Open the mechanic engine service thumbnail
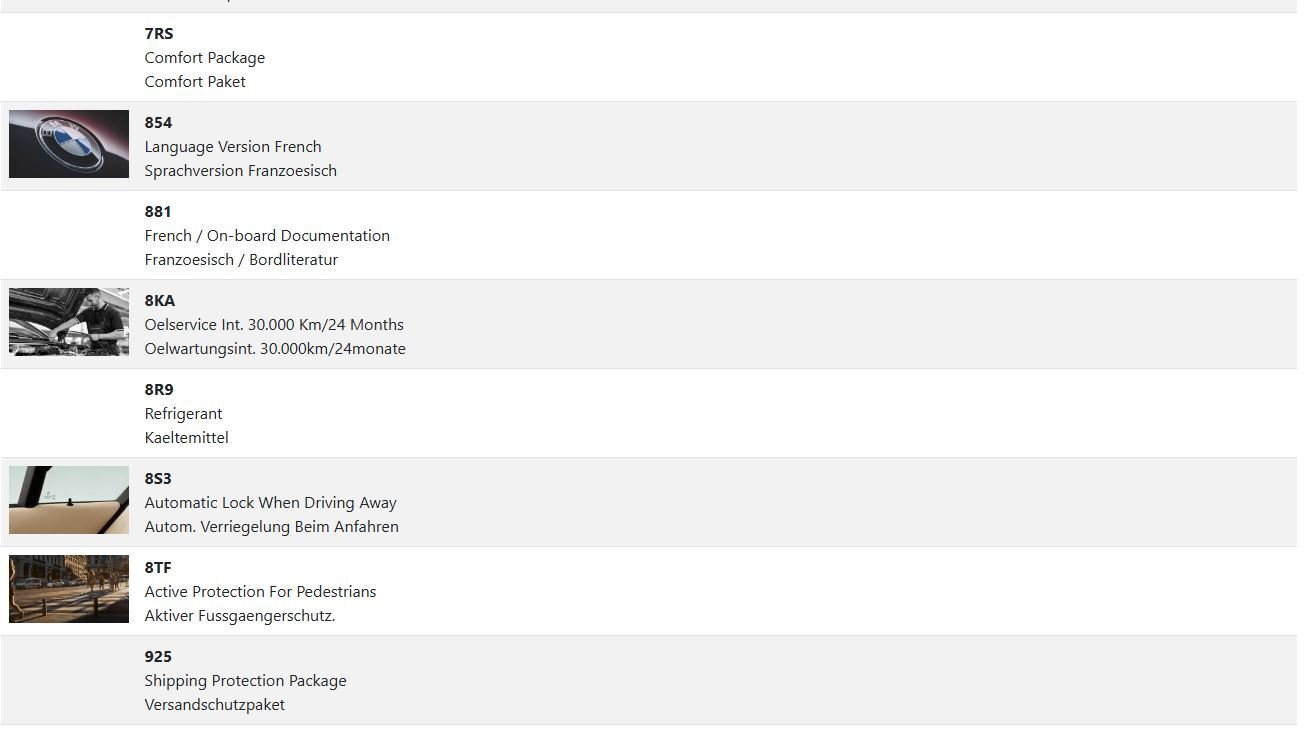 tap(69, 322)
